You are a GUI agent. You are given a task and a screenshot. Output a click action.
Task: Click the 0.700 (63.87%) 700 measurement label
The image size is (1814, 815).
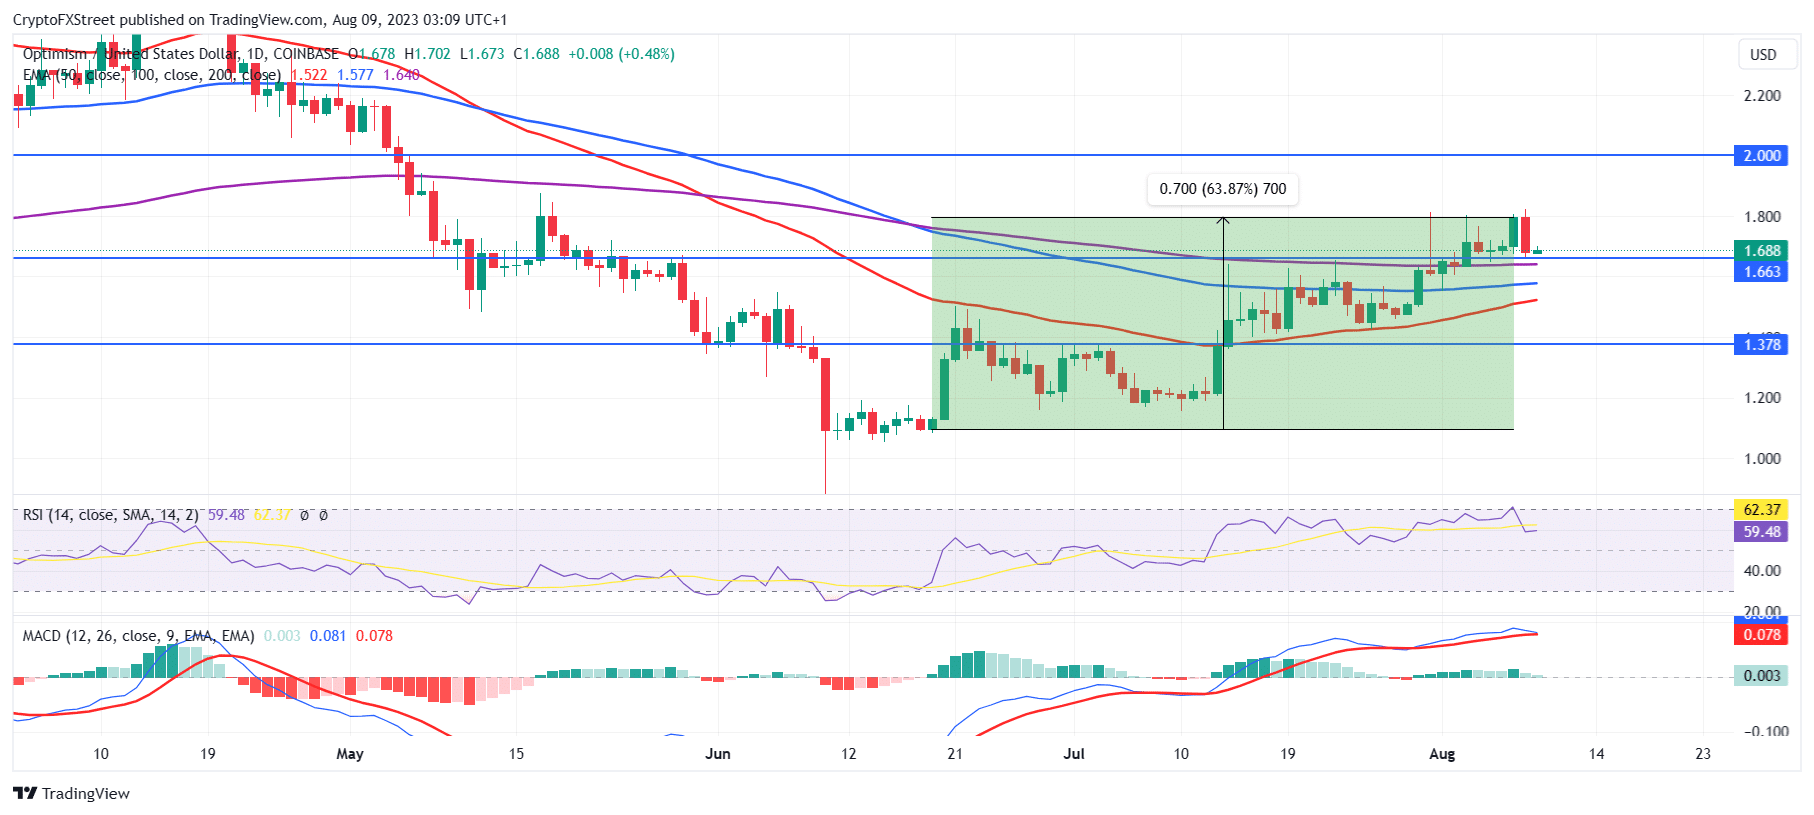1223,189
